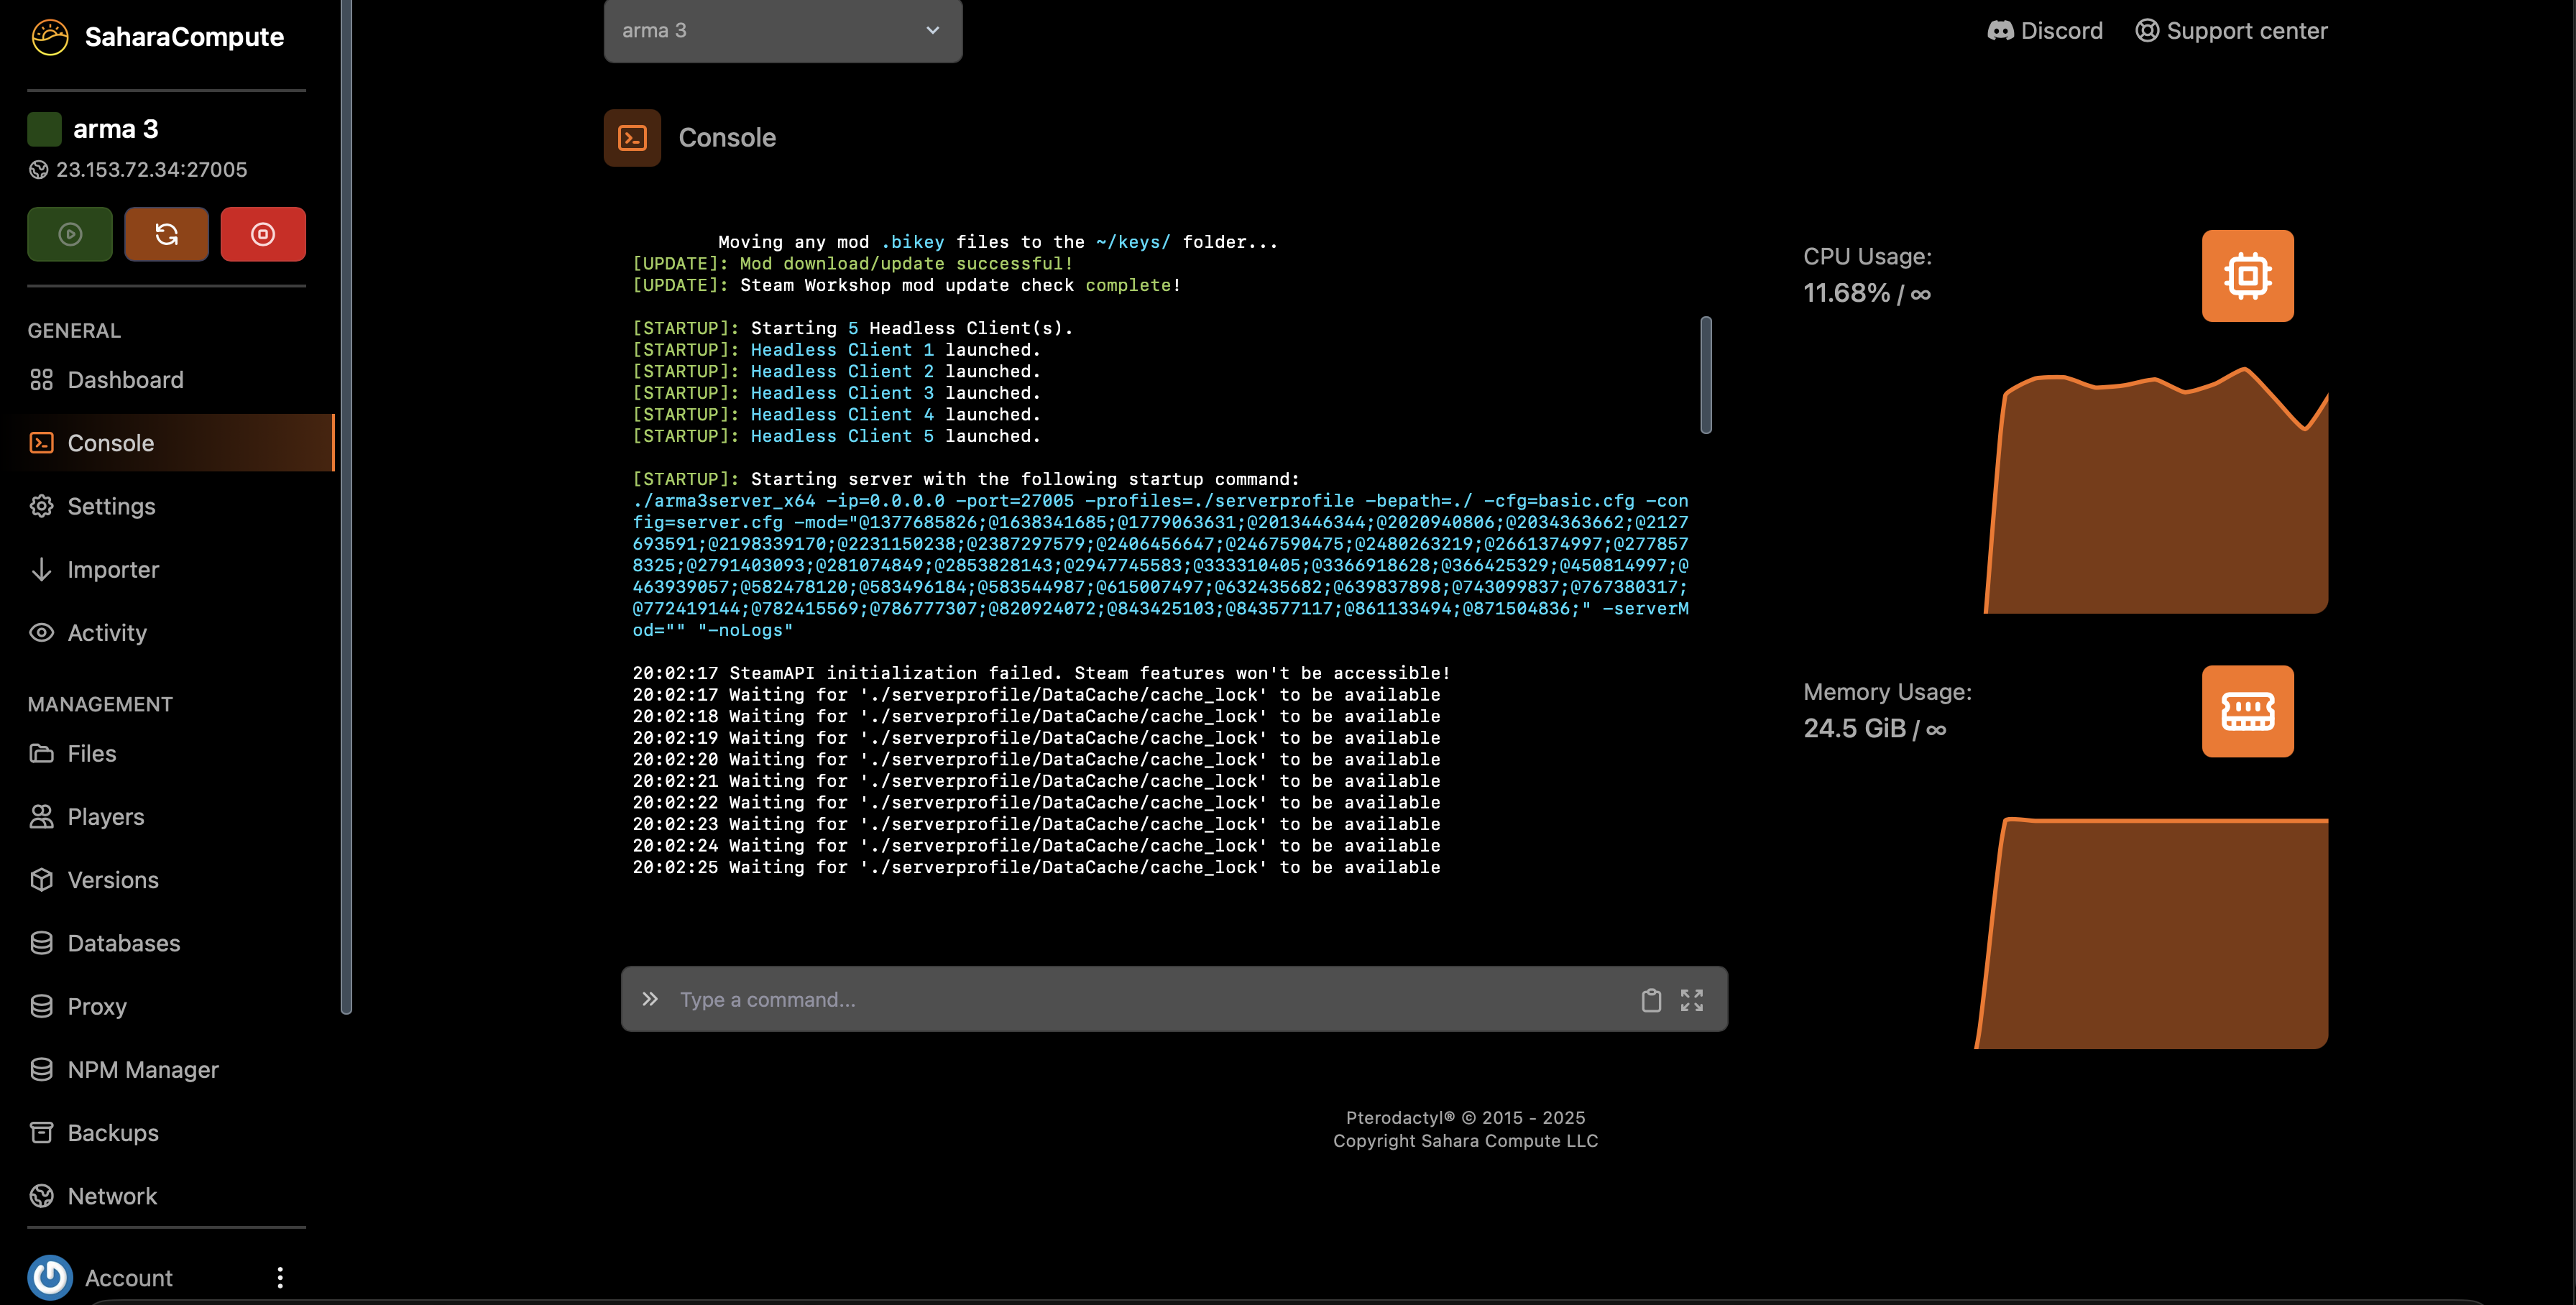Open the Databases section
Image resolution: width=2576 pixels, height=1305 pixels.
124,942
